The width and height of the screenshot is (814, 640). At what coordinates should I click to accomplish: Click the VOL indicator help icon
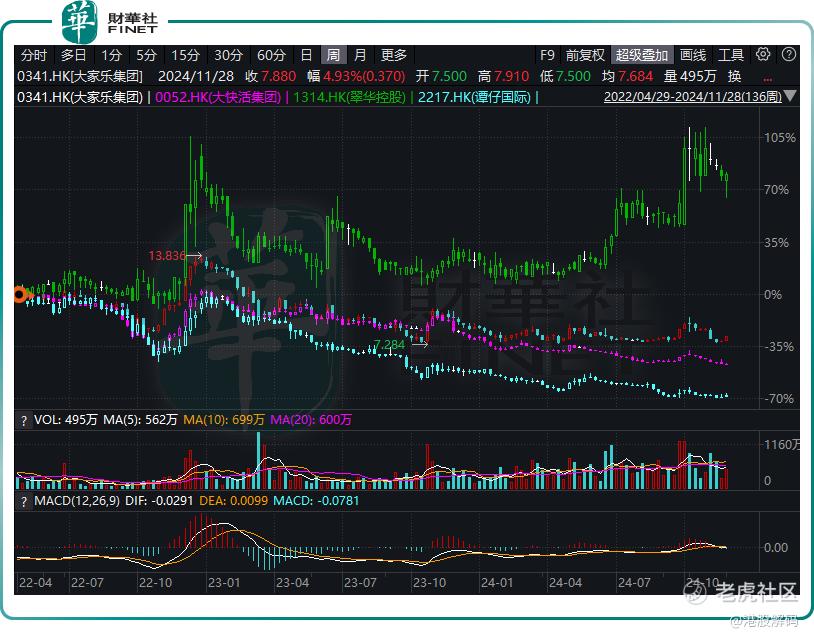click(x=24, y=420)
